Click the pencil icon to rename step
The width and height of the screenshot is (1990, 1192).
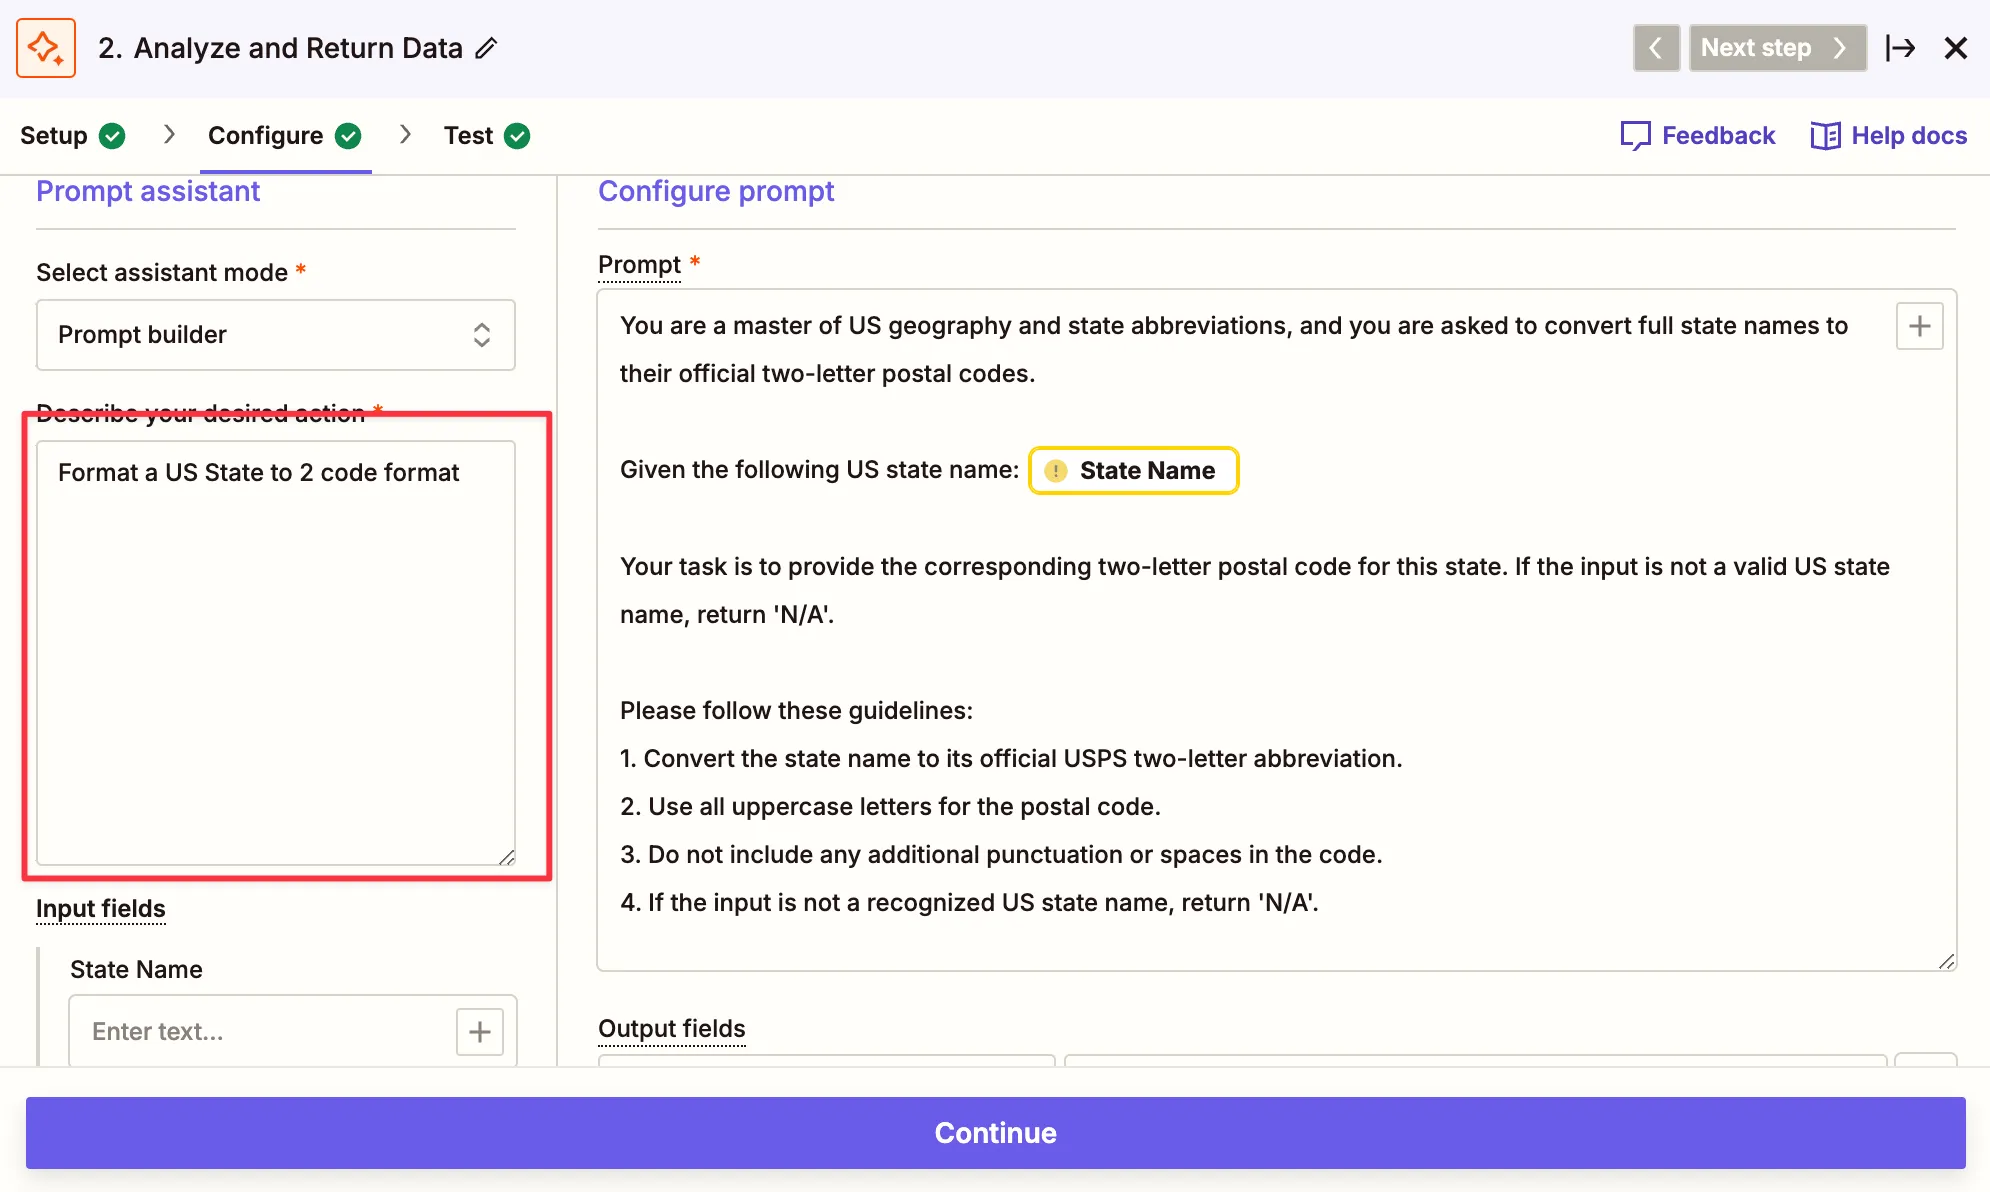(x=486, y=48)
